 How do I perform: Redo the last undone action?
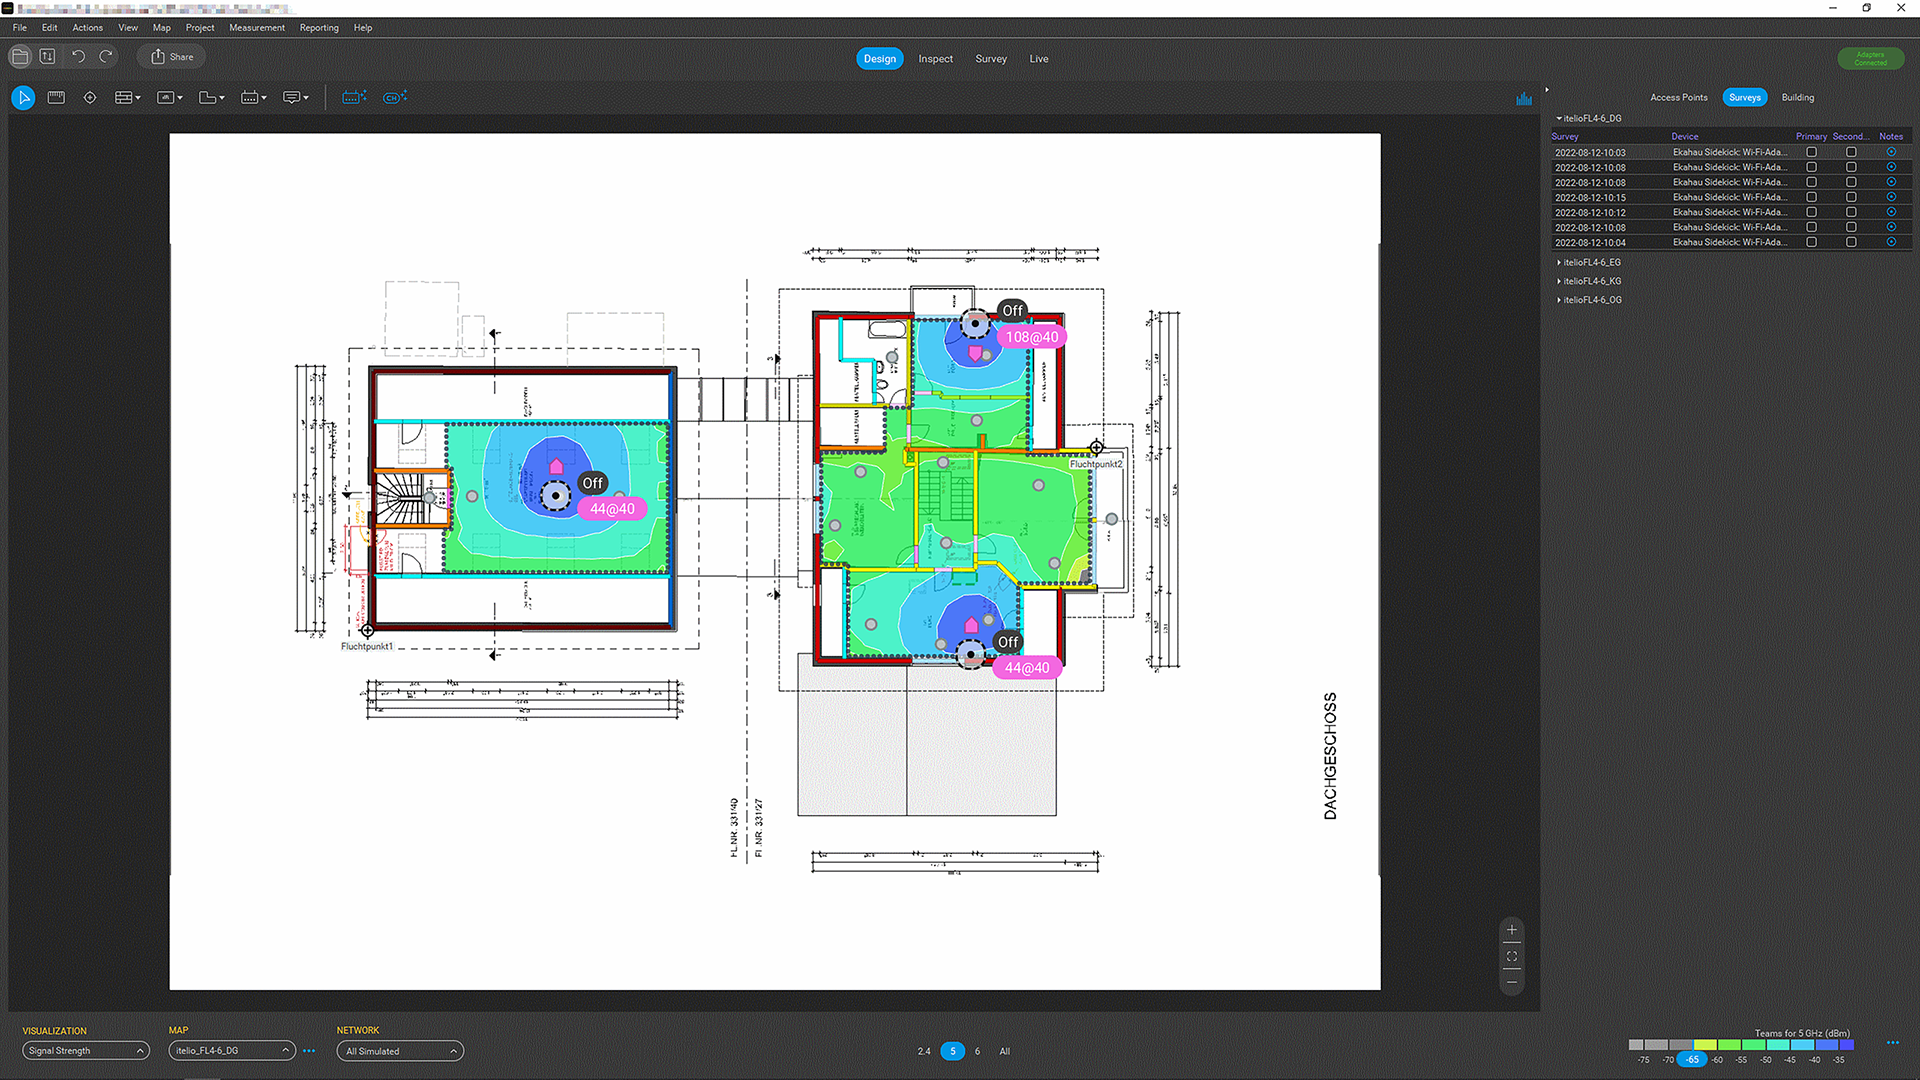pos(106,57)
